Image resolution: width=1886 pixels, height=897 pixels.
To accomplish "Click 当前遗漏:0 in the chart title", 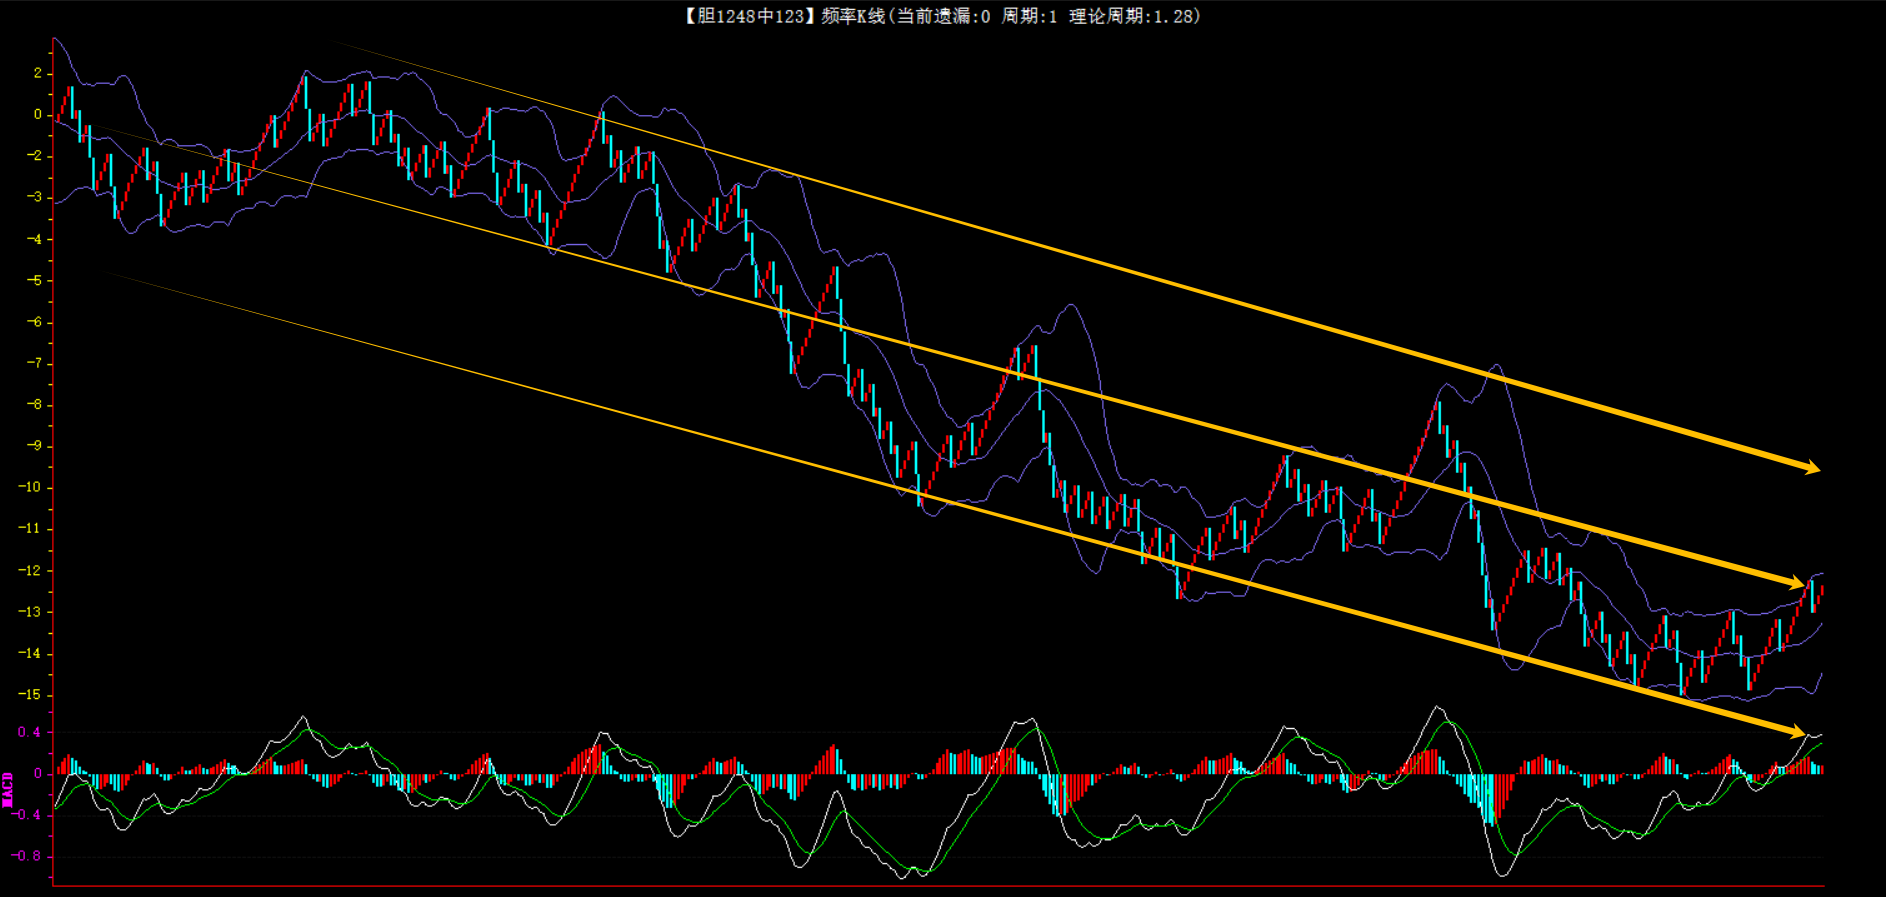I will click(942, 16).
